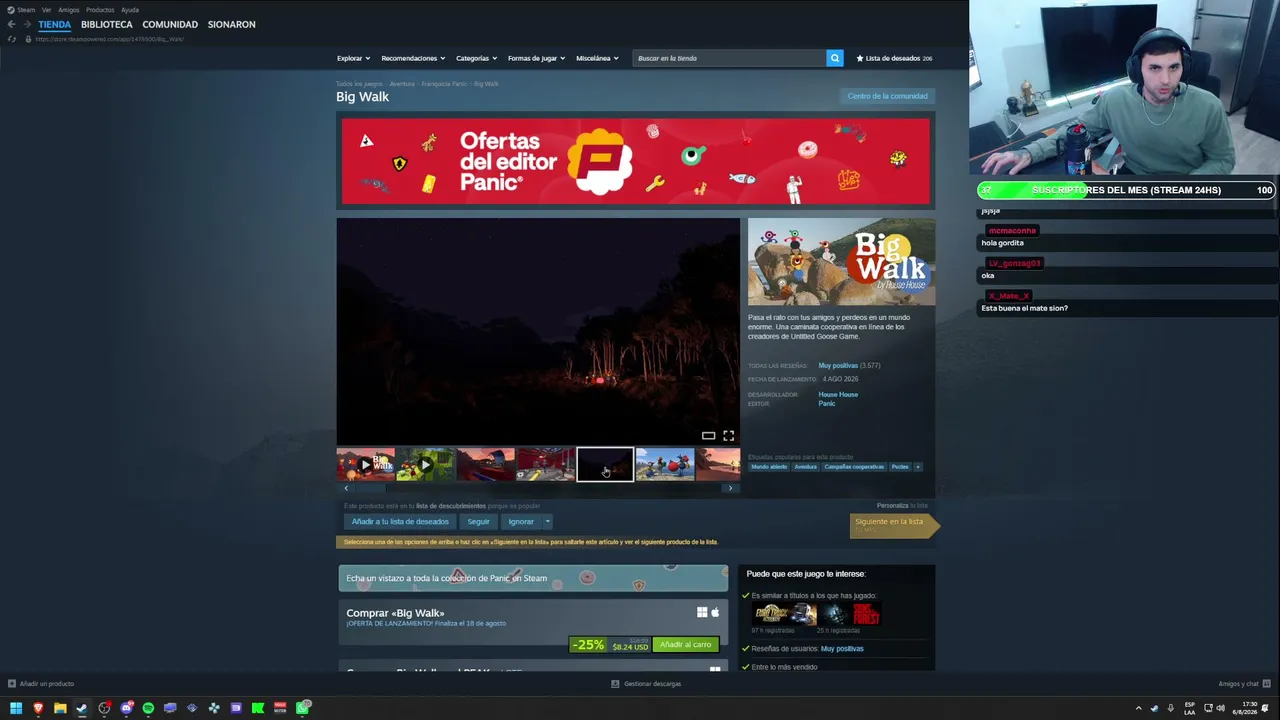Expand the Formas de jugar dropdown
1280x720 pixels.
536,58
